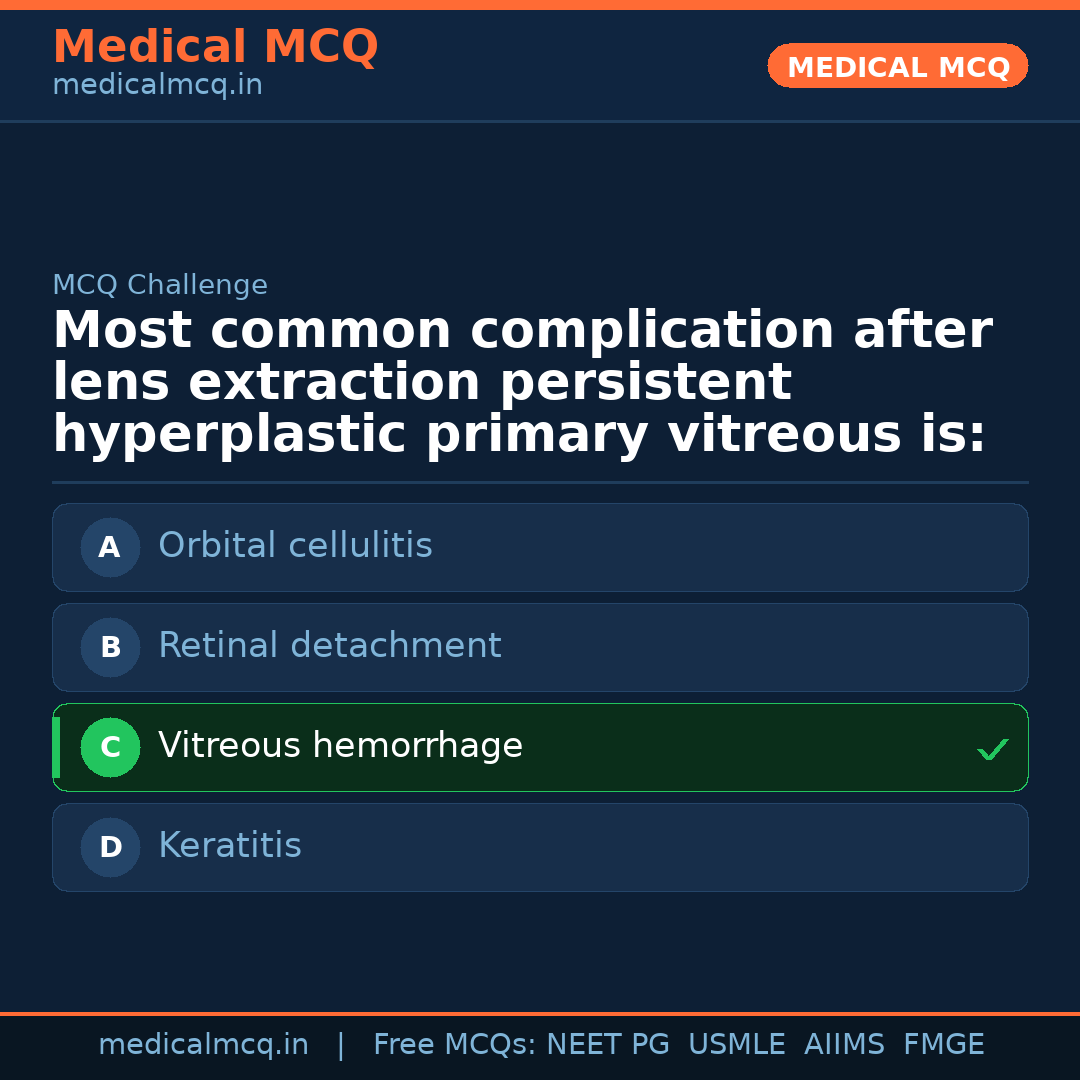Click the AIIMS label in footer
The image size is (1080, 1080).
point(844,1045)
